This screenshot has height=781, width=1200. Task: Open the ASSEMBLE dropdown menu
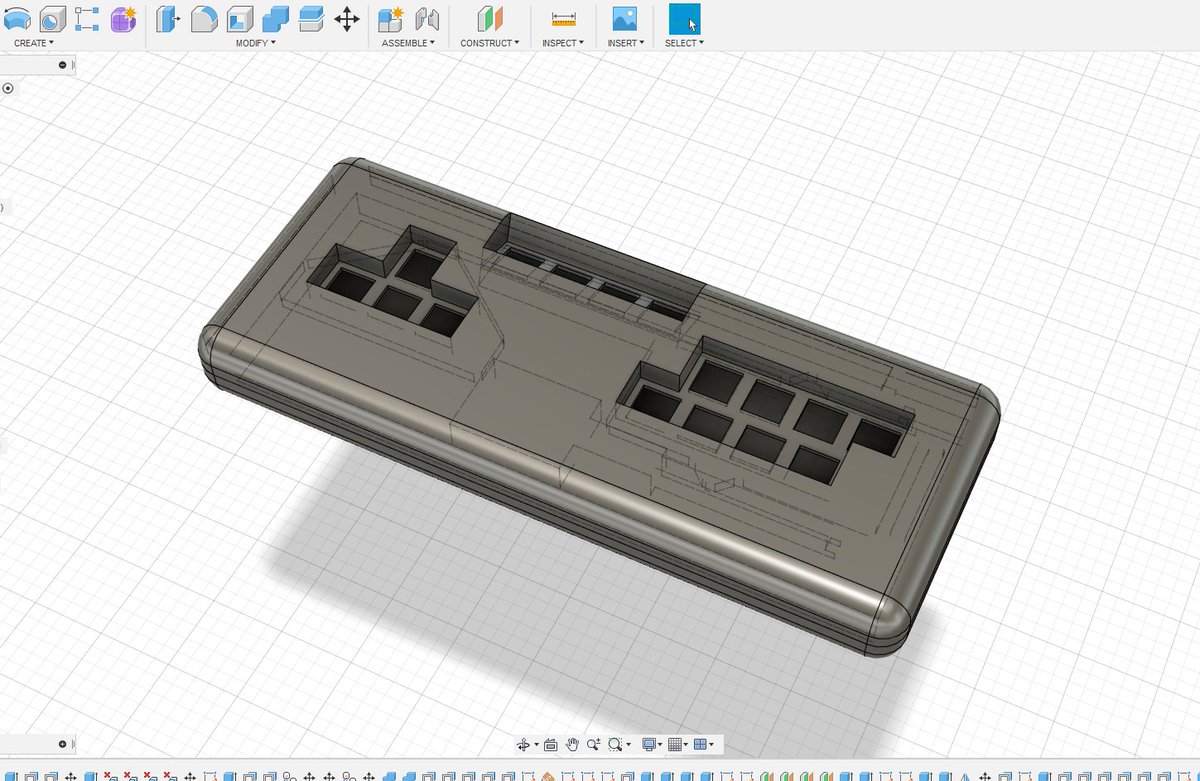[408, 43]
